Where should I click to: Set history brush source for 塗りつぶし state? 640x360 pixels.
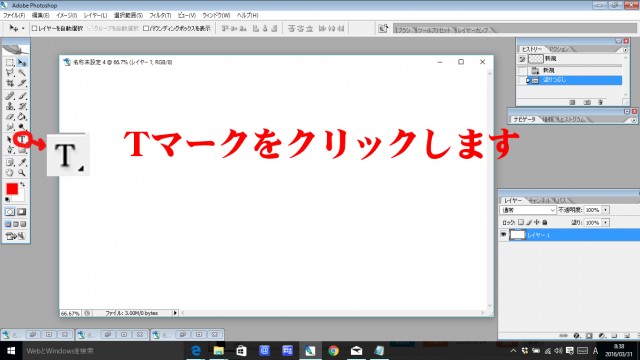[x=522, y=80]
